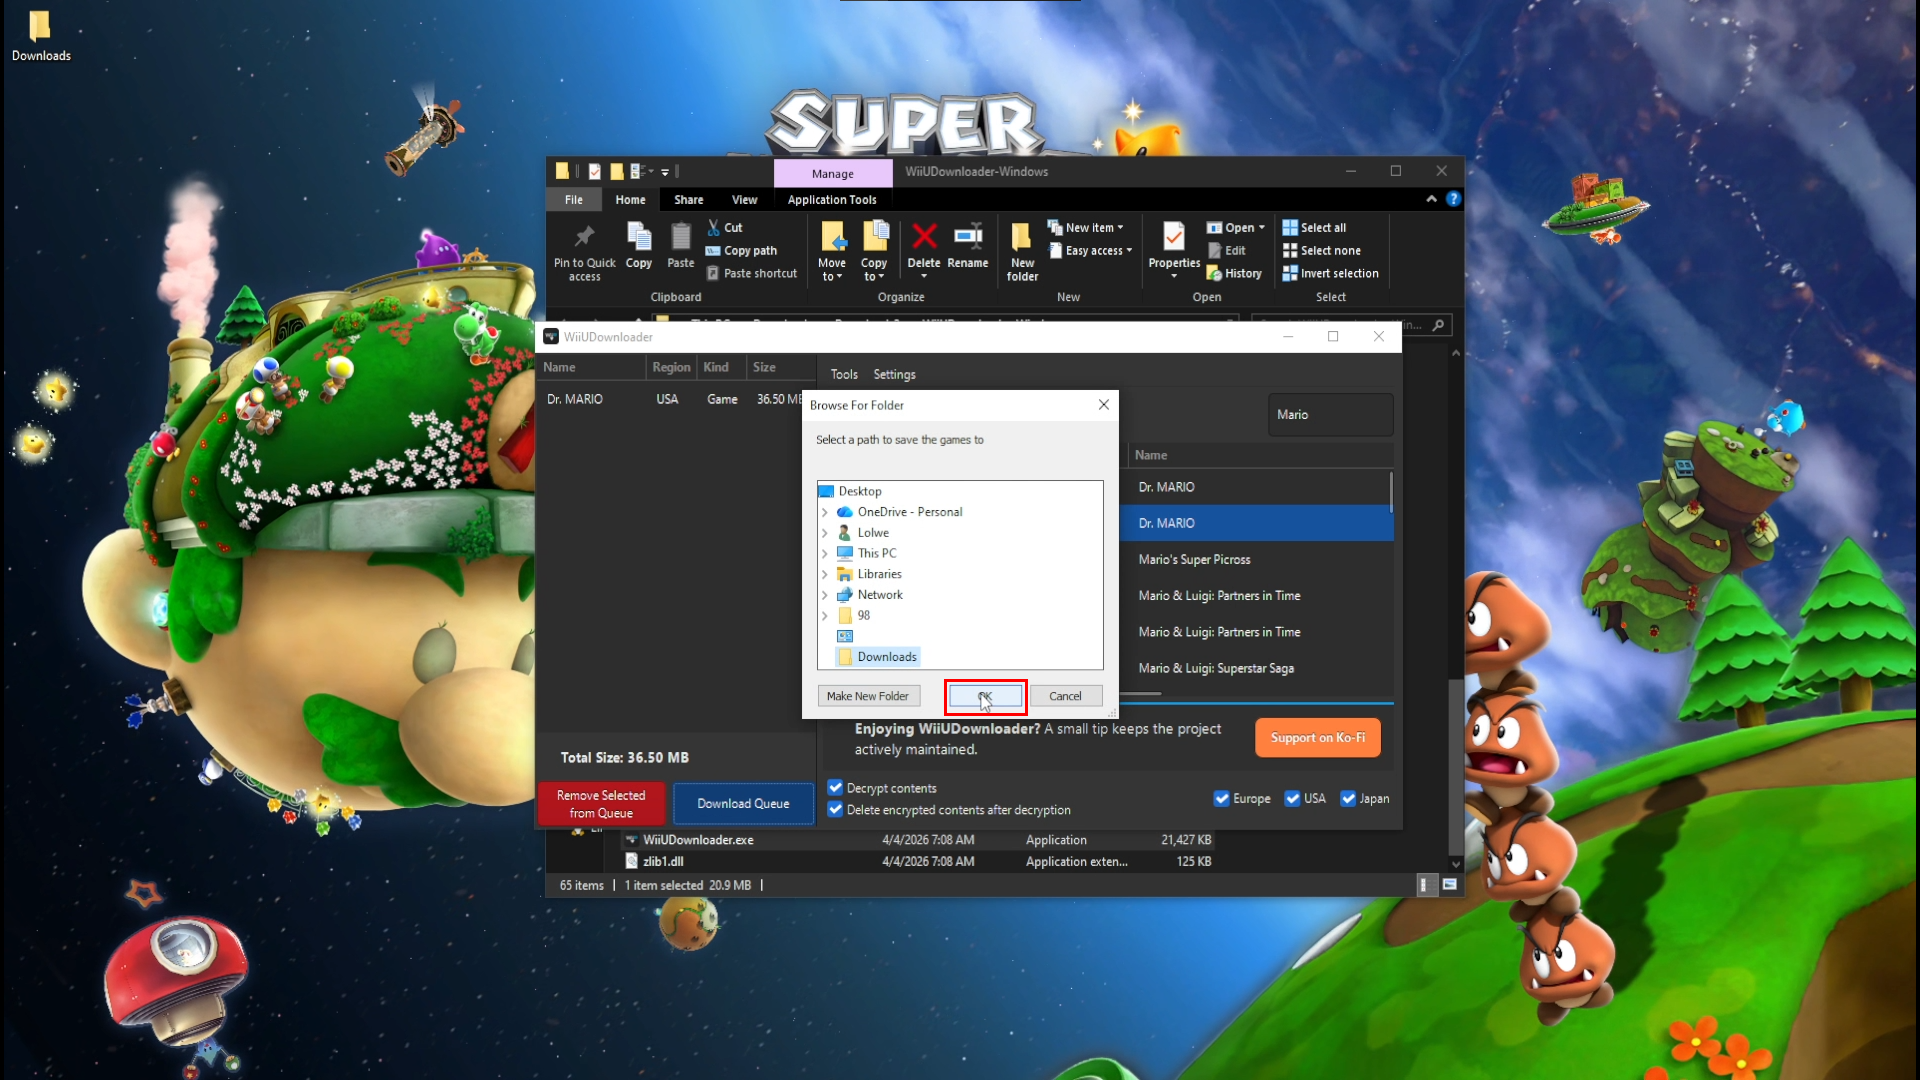
Task: Open the Tools menu in WiiUDownloader
Action: click(x=843, y=374)
